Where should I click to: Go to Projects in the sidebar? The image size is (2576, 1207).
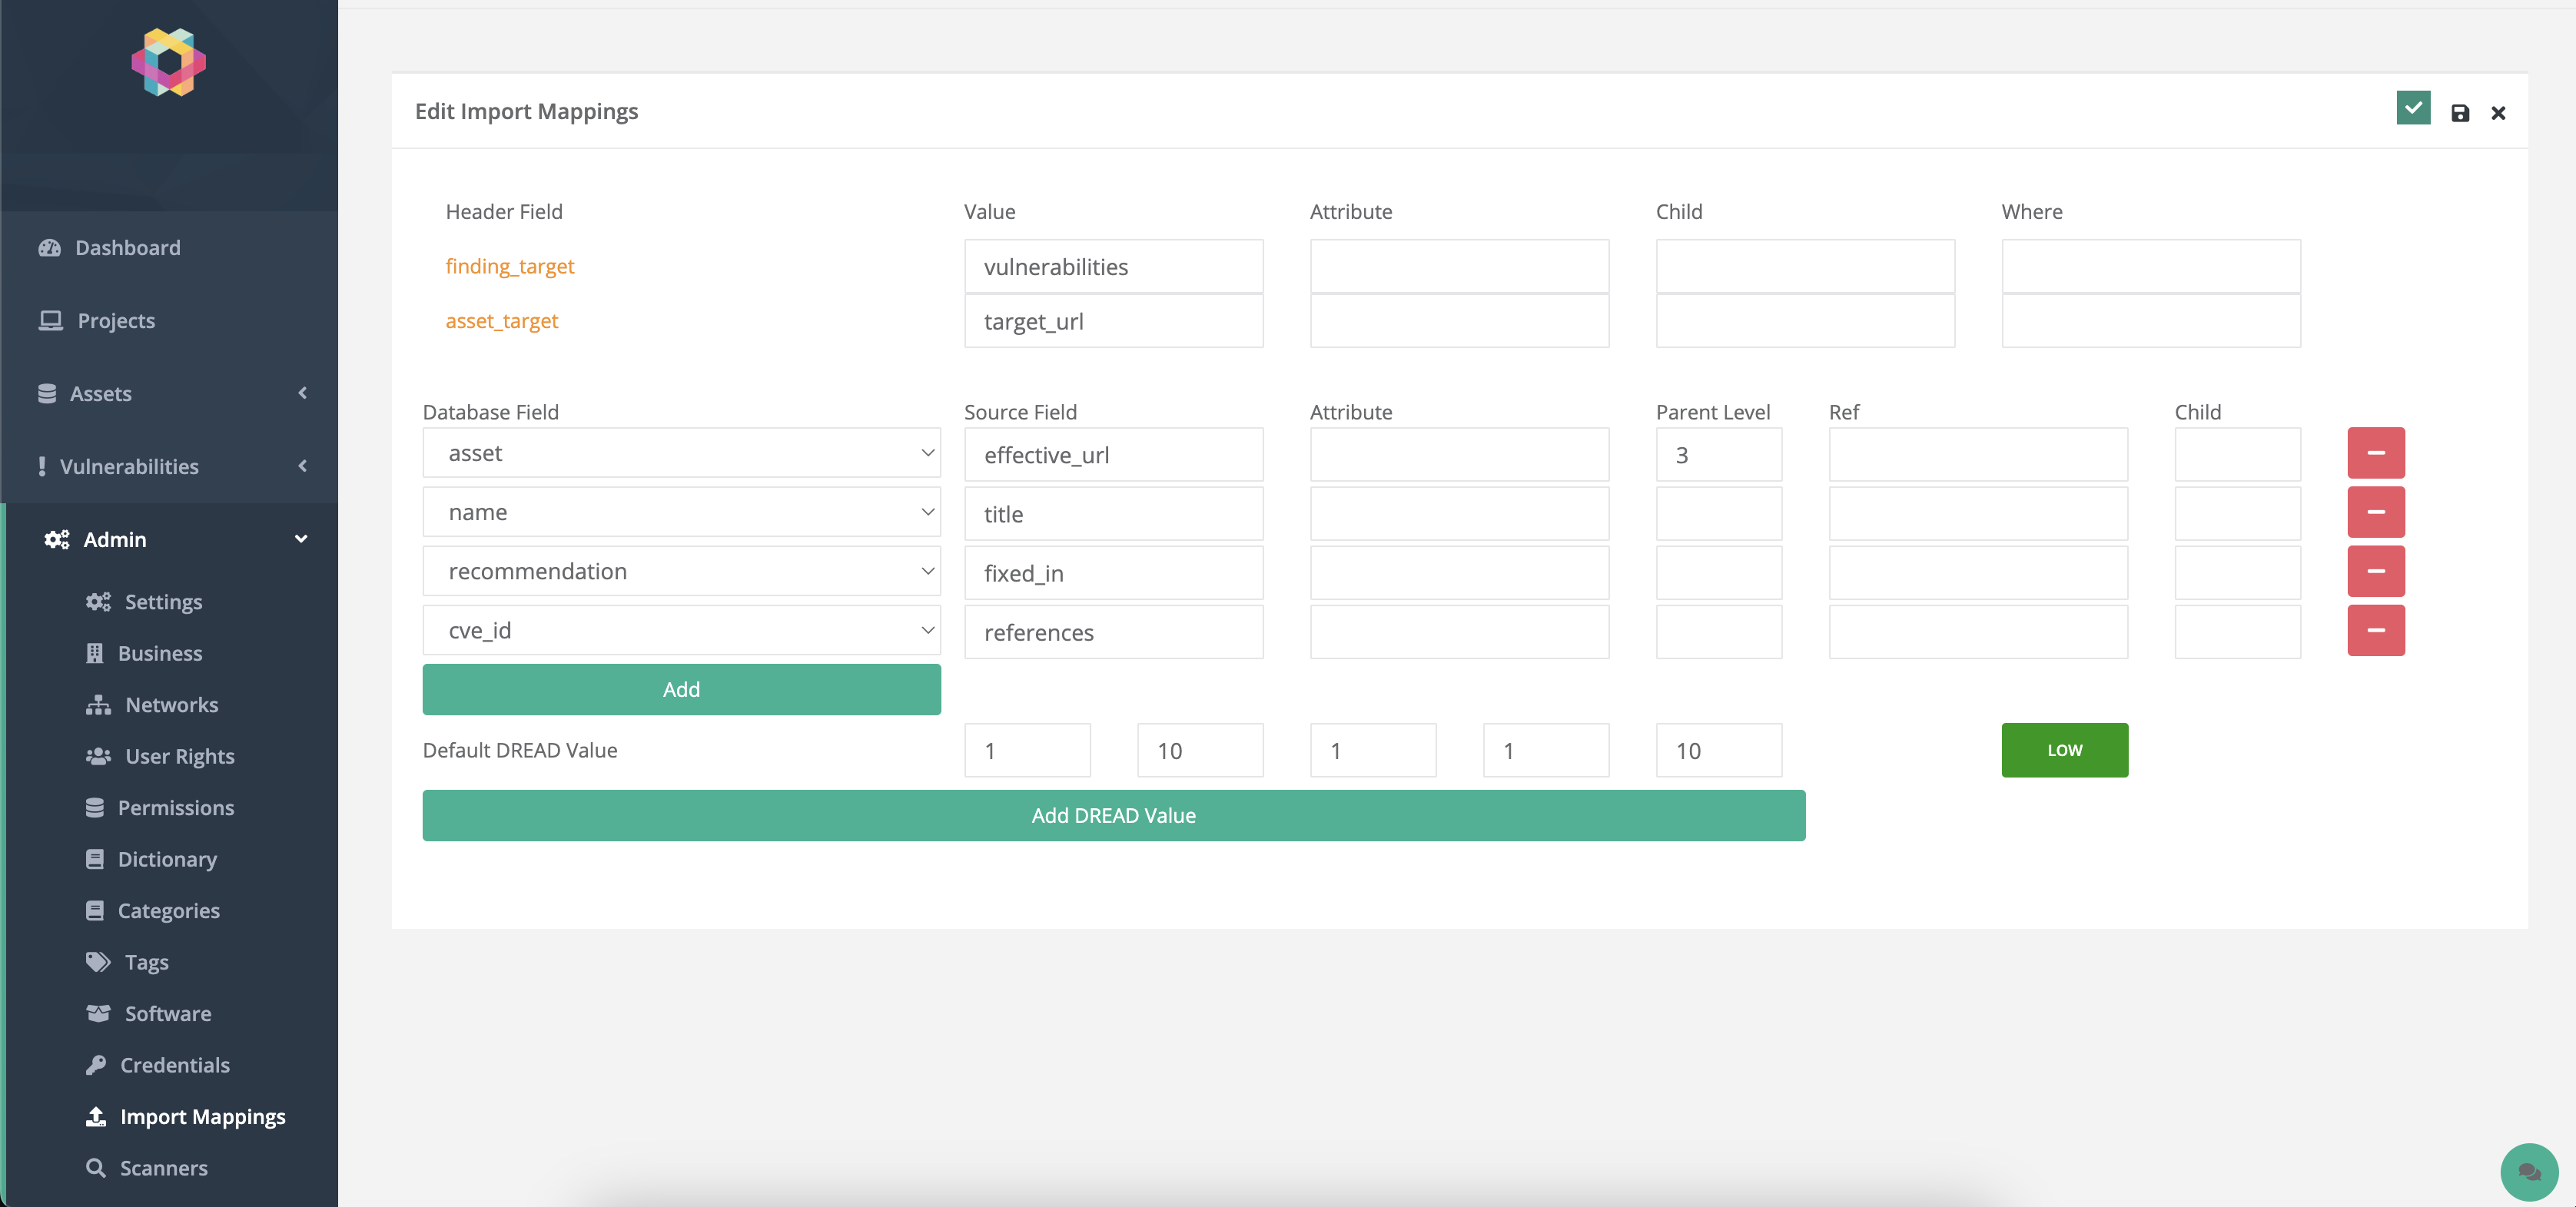click(116, 320)
